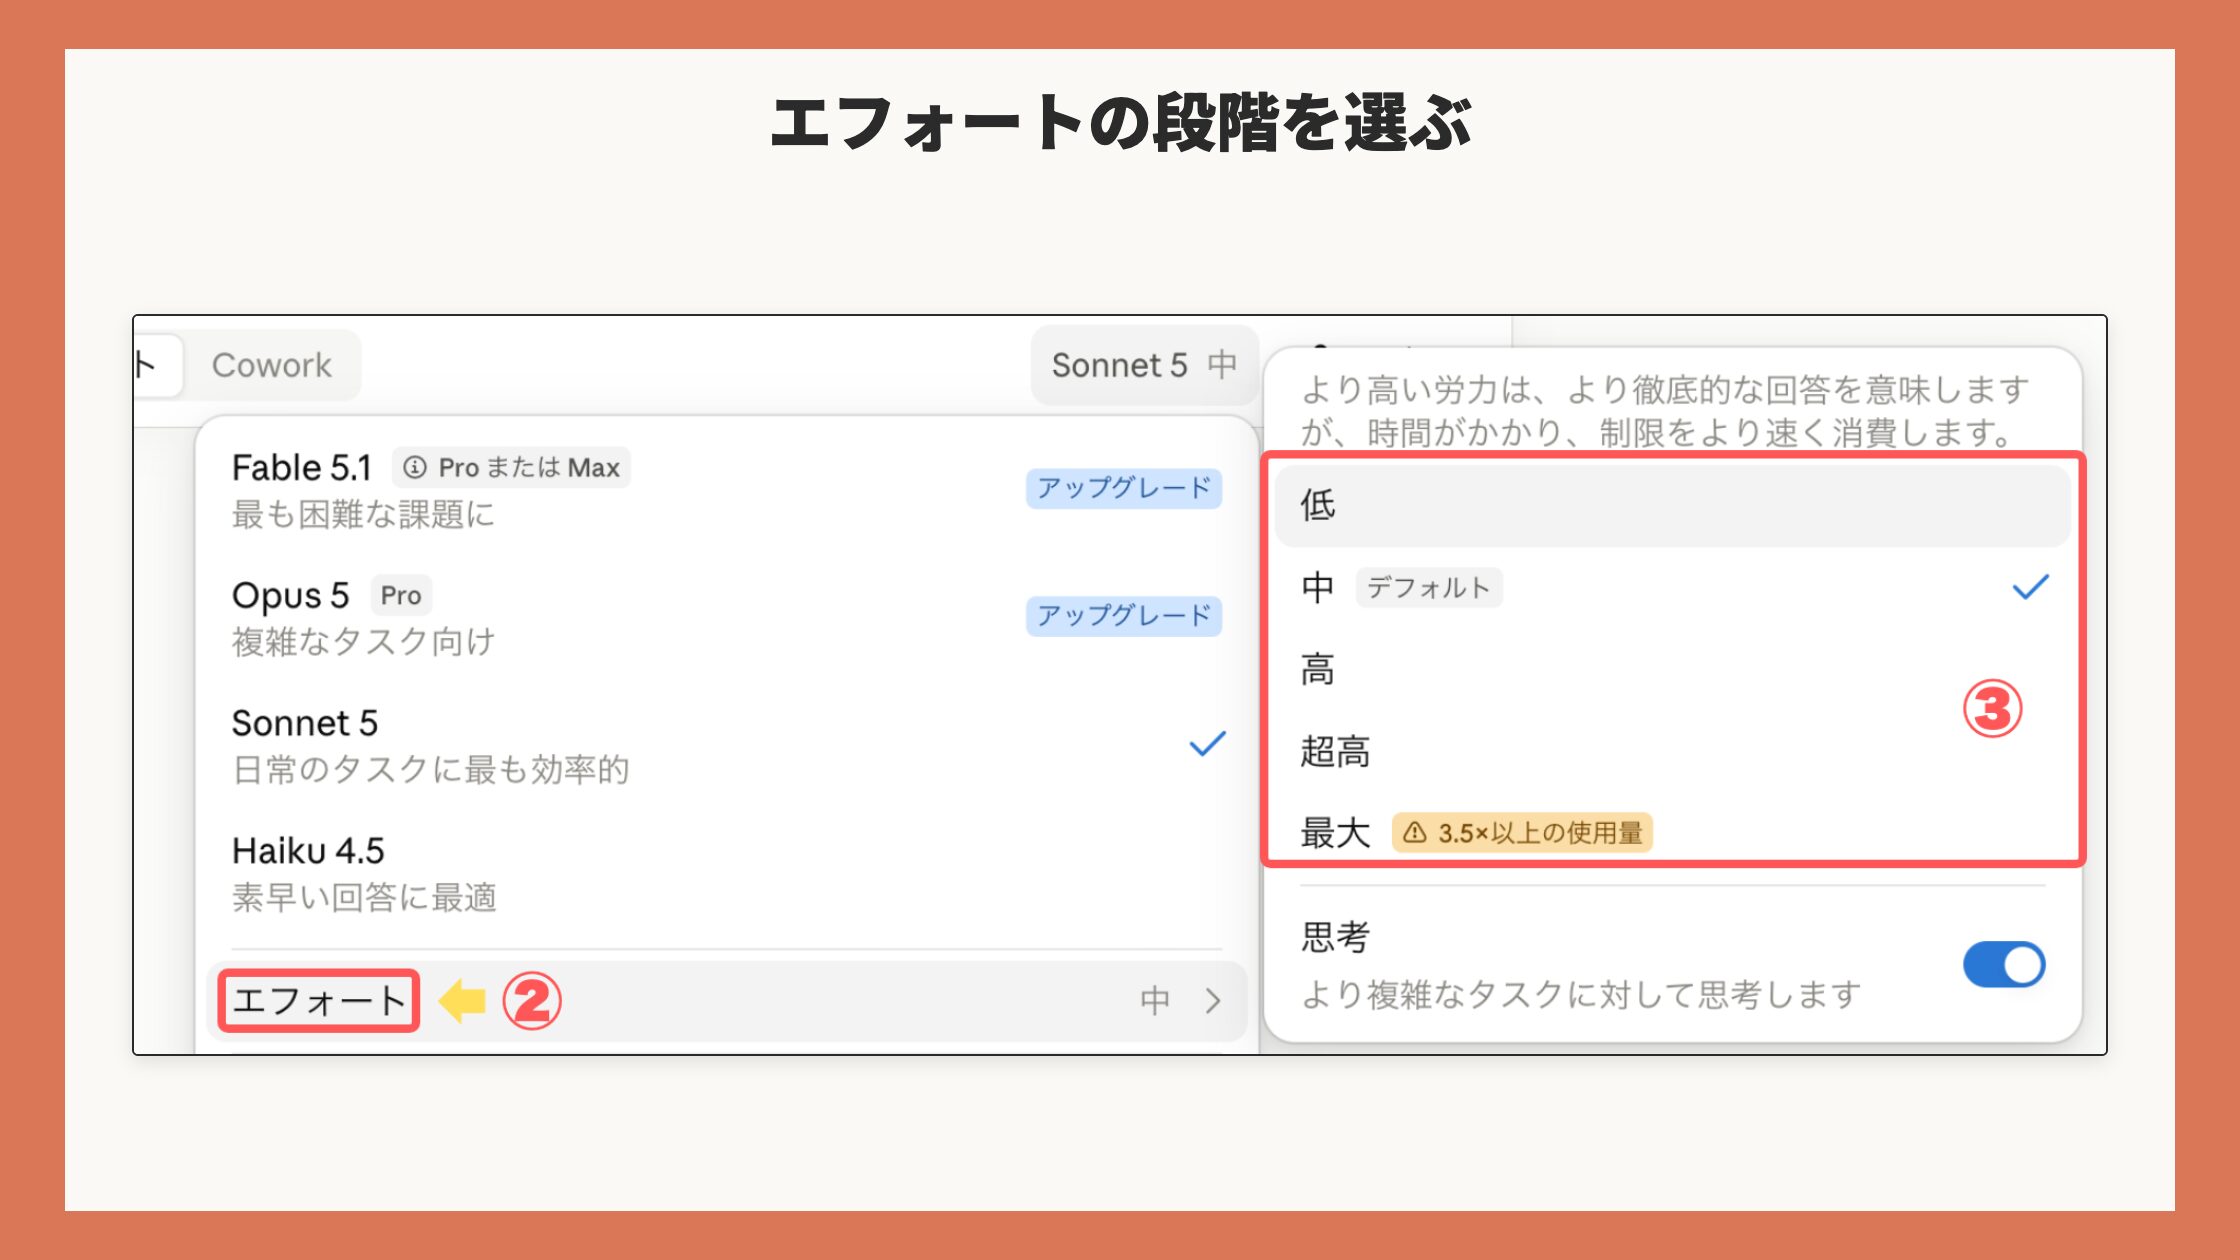Select Haiku 4.5 from the model list
The image size is (2240, 1260).
pyautogui.click(x=727, y=873)
